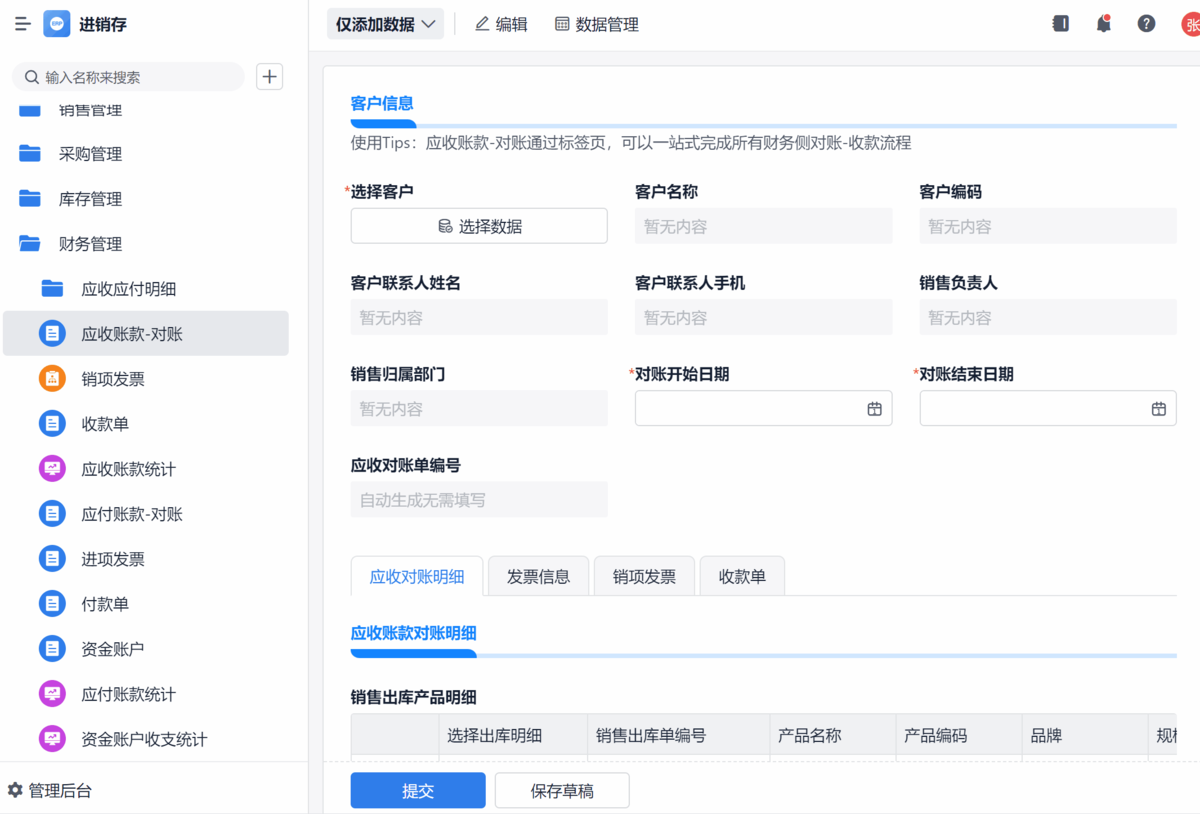Click 选择数据 to choose a customer
The image size is (1200, 814).
point(479,226)
